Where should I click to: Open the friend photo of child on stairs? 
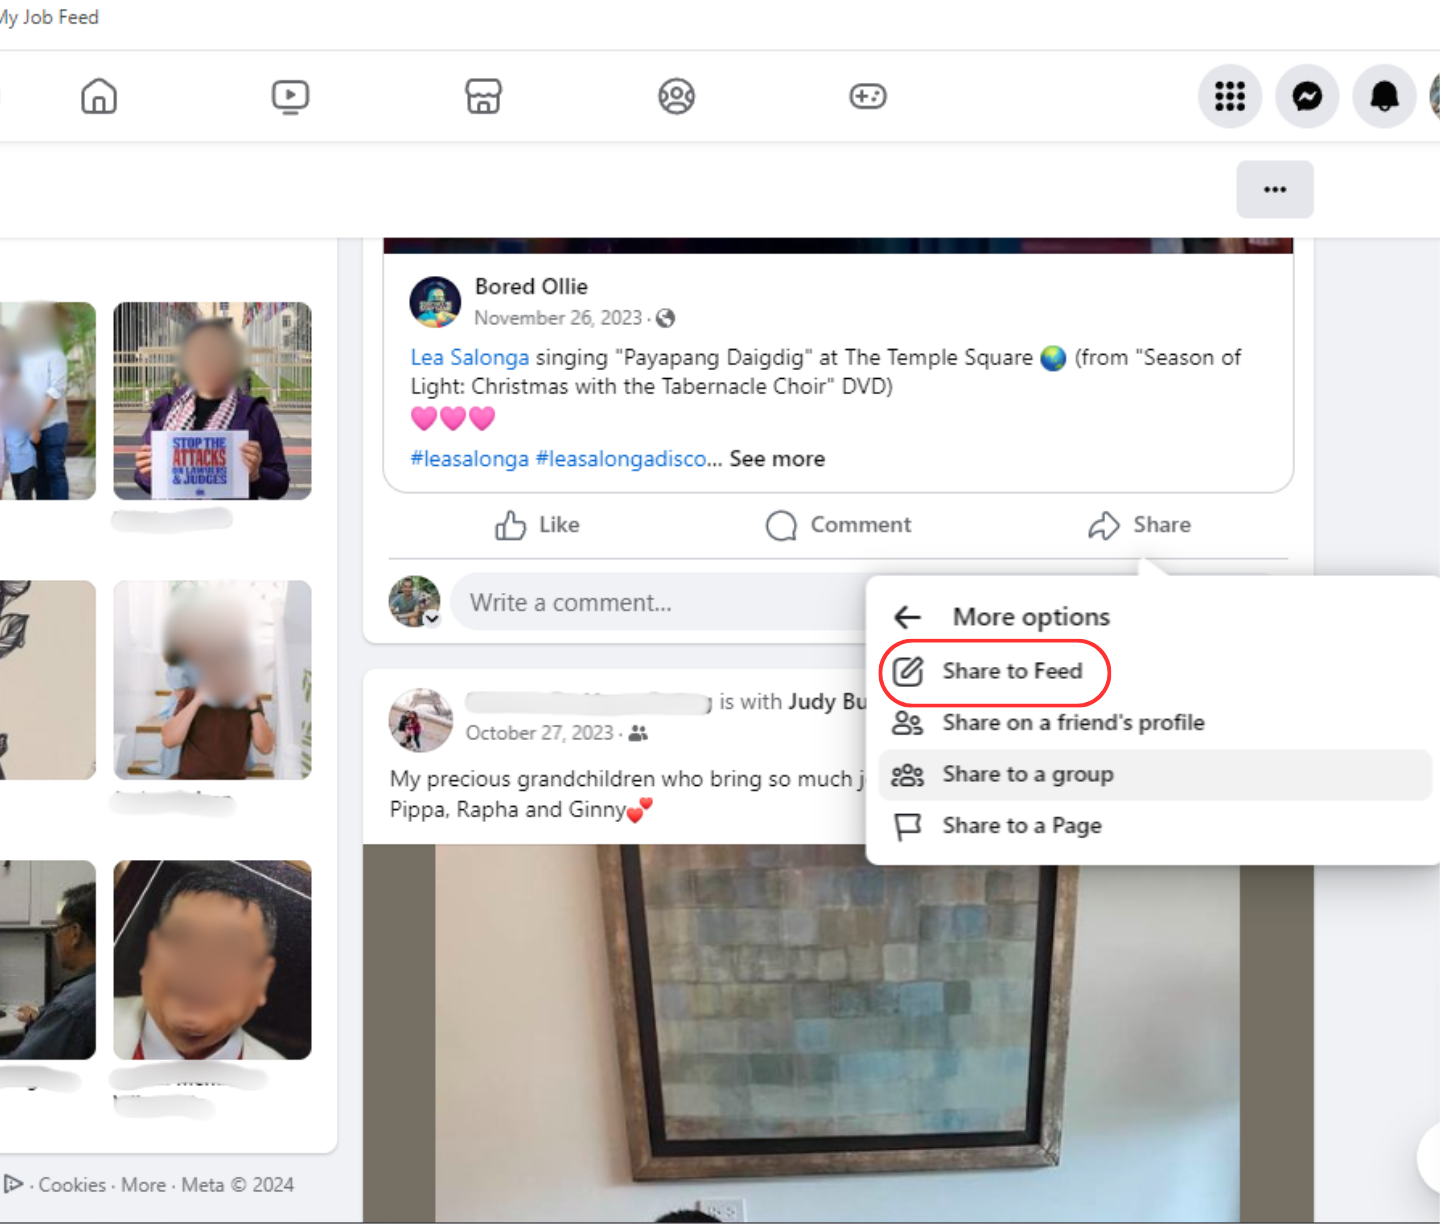coord(212,680)
